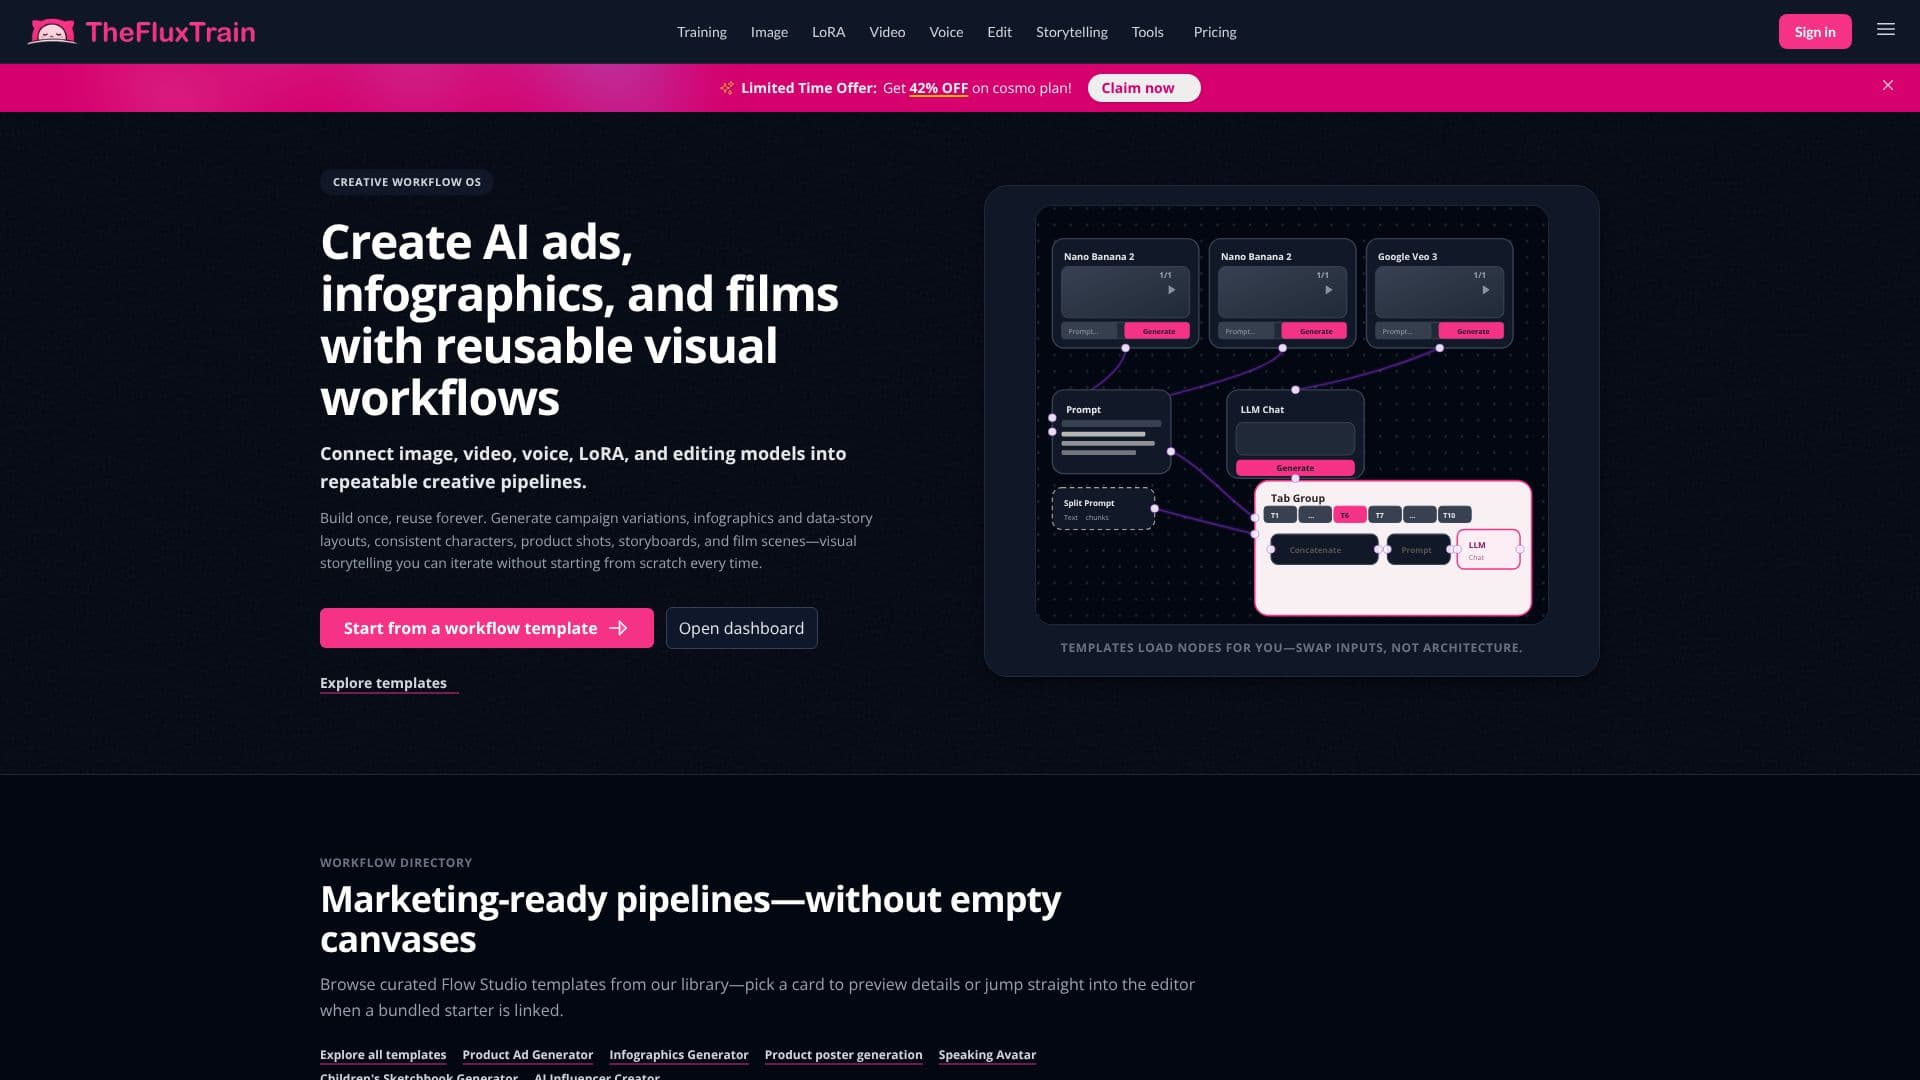The width and height of the screenshot is (1920, 1080).
Task: Select the T10 tab in Tab Group
Action: click(x=1454, y=515)
